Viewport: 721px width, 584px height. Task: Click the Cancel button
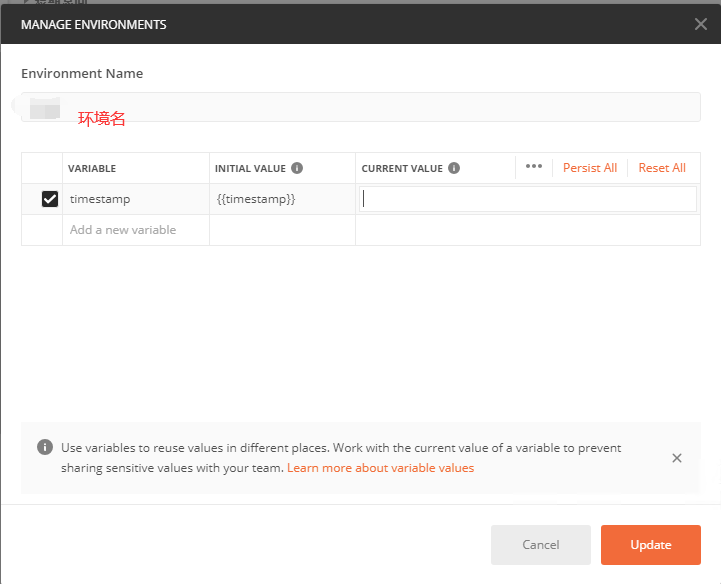tap(541, 545)
